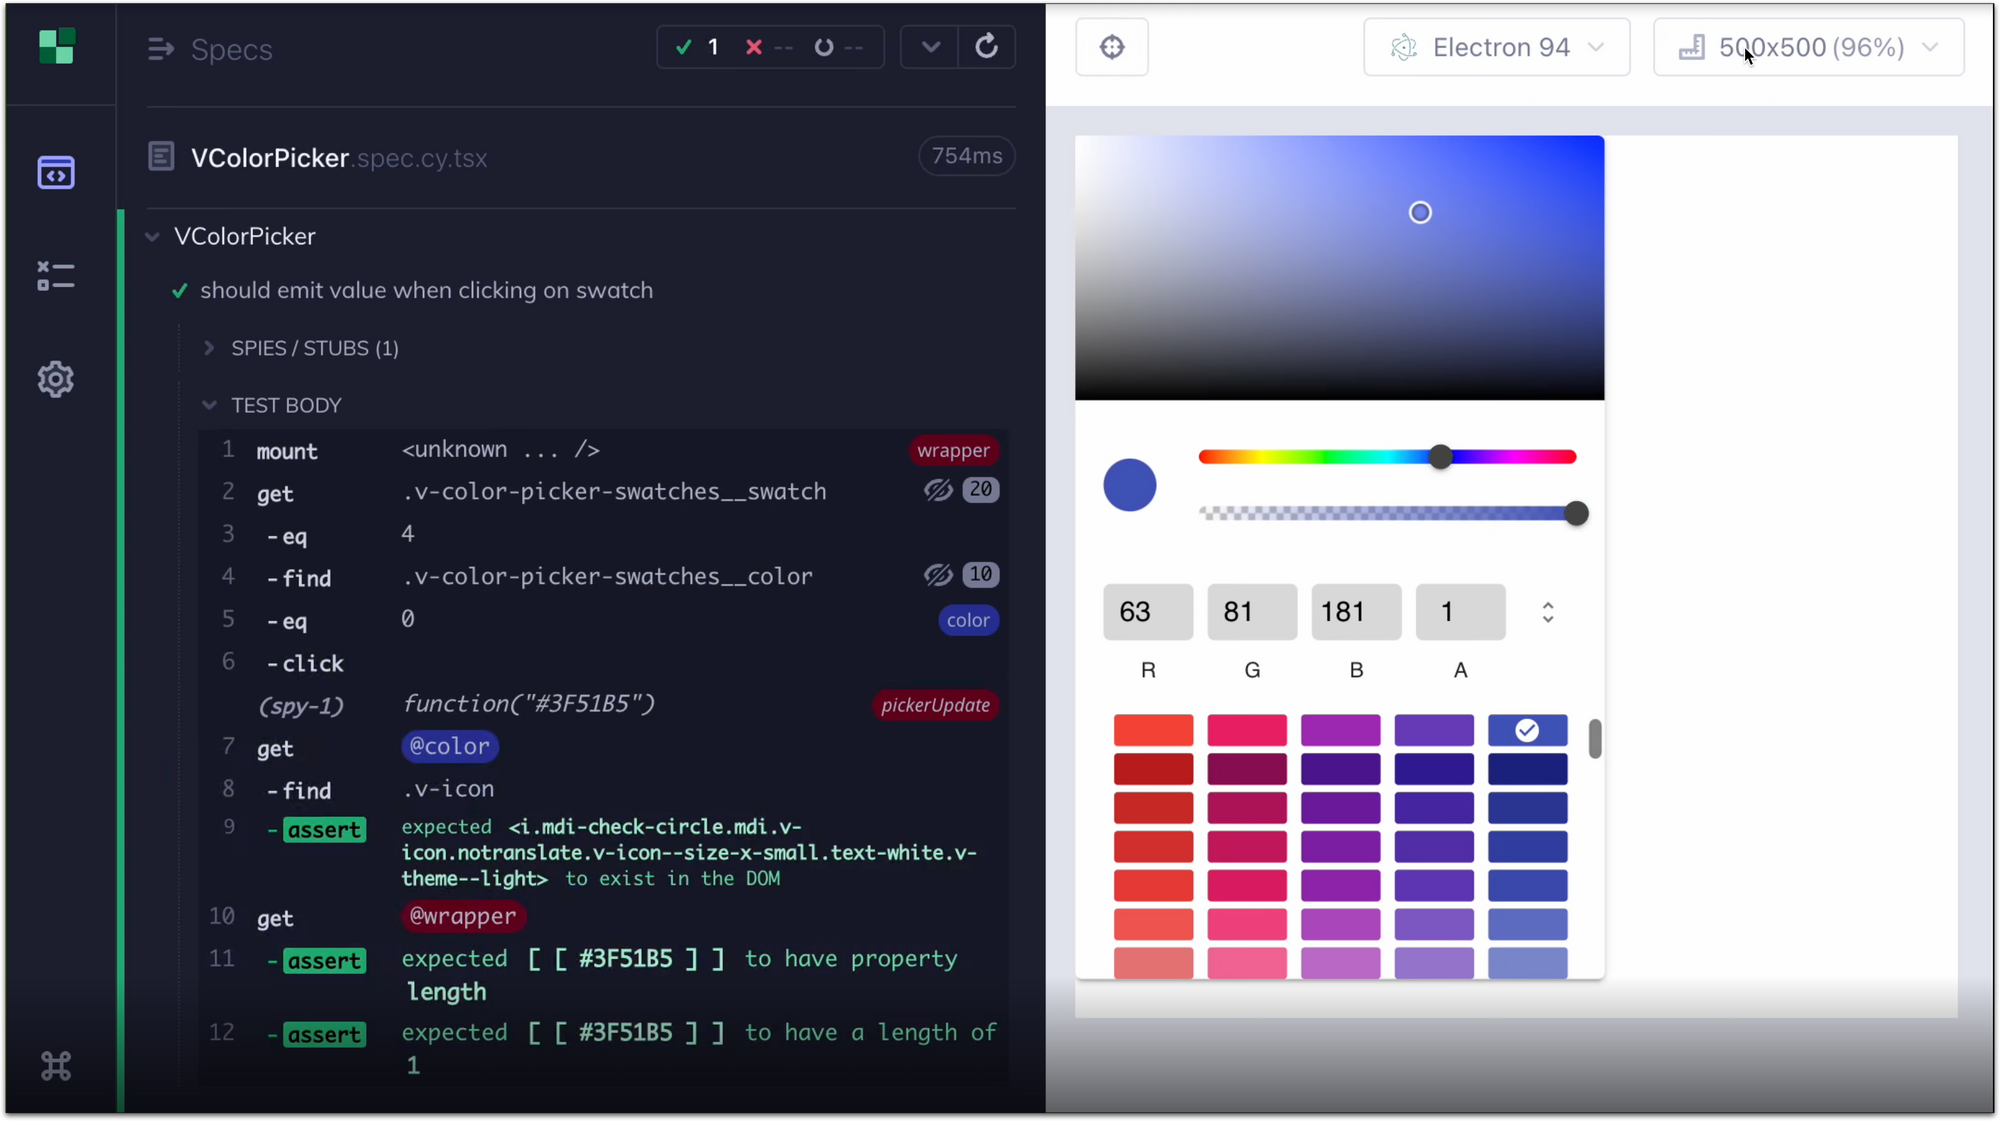Rerun tests with the reload icon
Viewport: 2000px width, 1121px height.
click(x=987, y=47)
